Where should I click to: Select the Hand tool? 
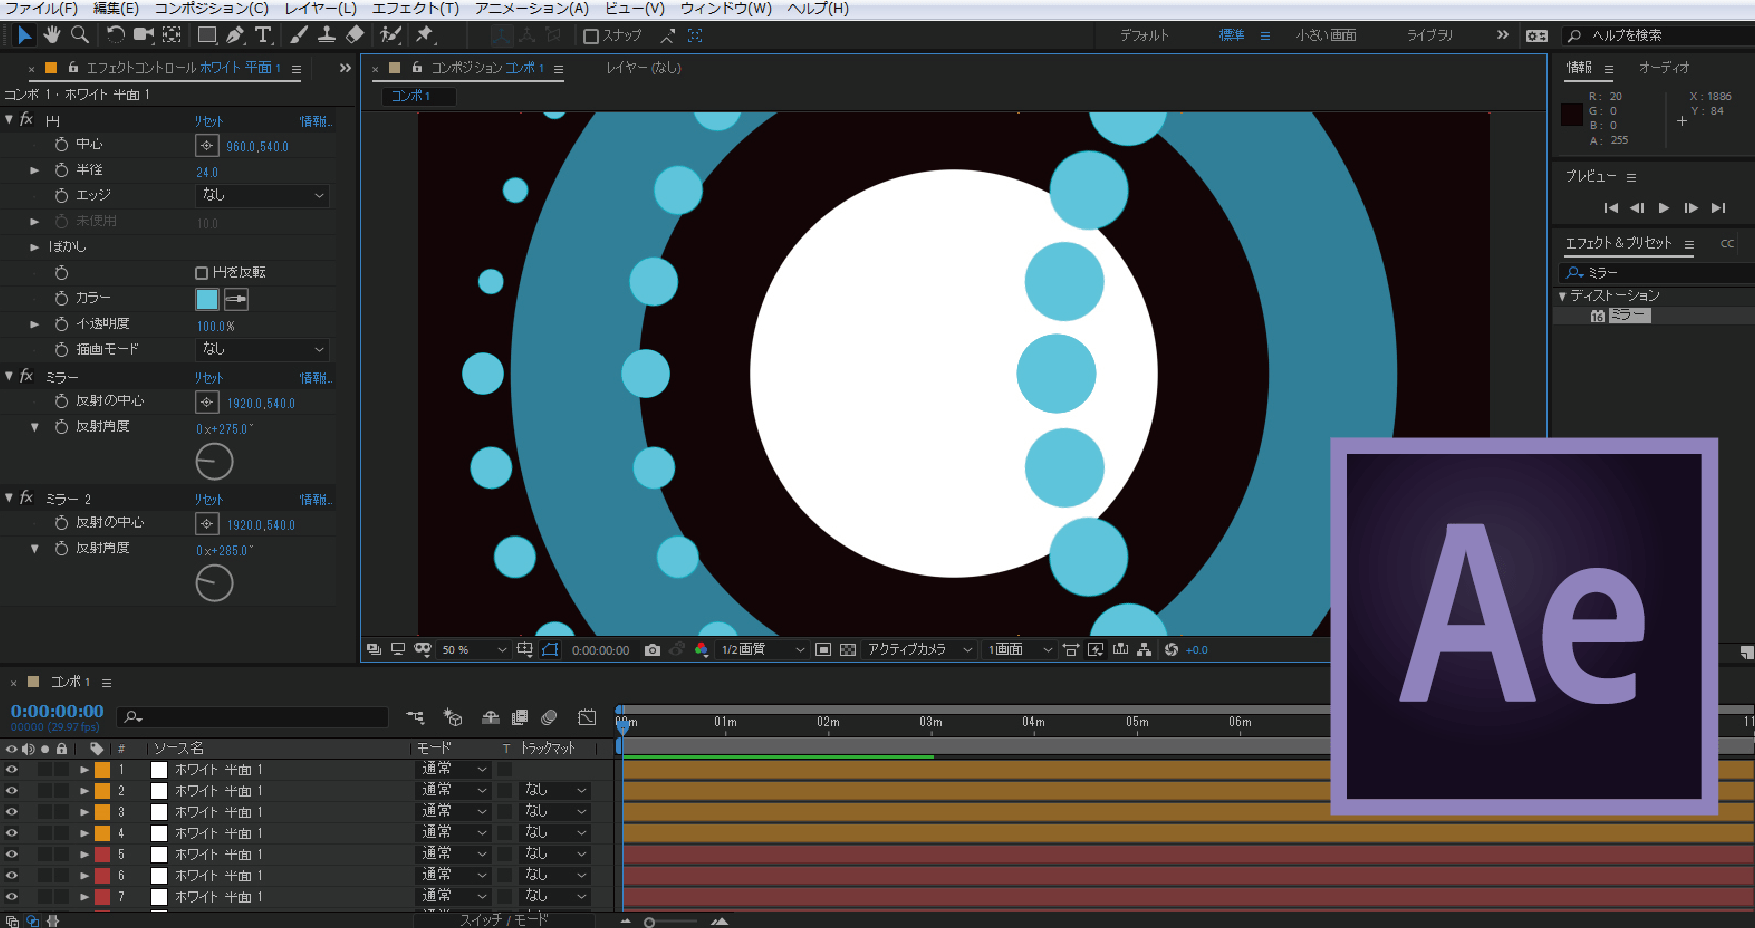click(x=52, y=35)
